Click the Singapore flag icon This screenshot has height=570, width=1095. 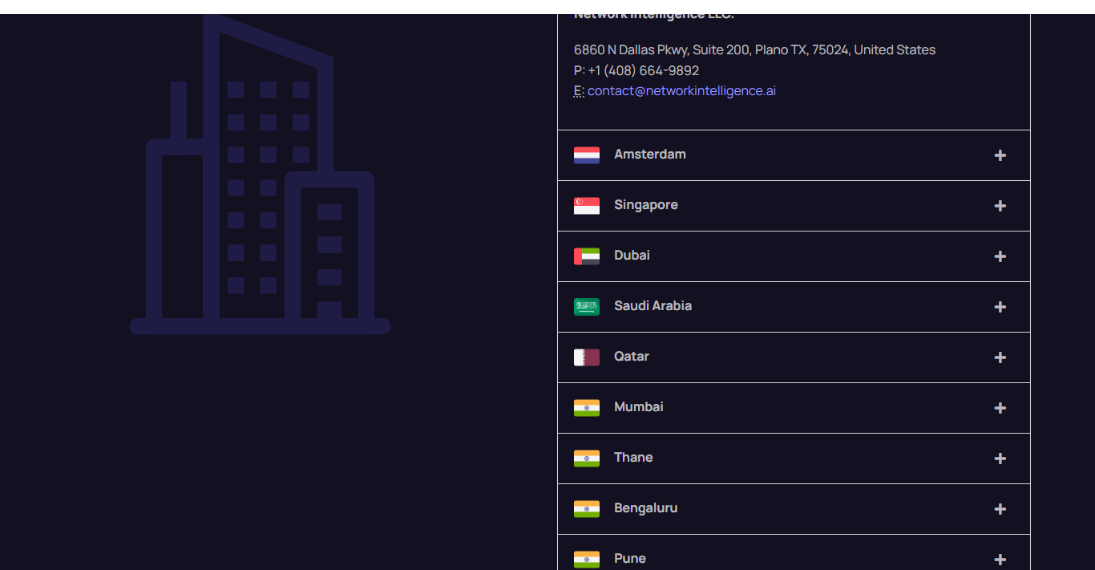click(x=587, y=206)
